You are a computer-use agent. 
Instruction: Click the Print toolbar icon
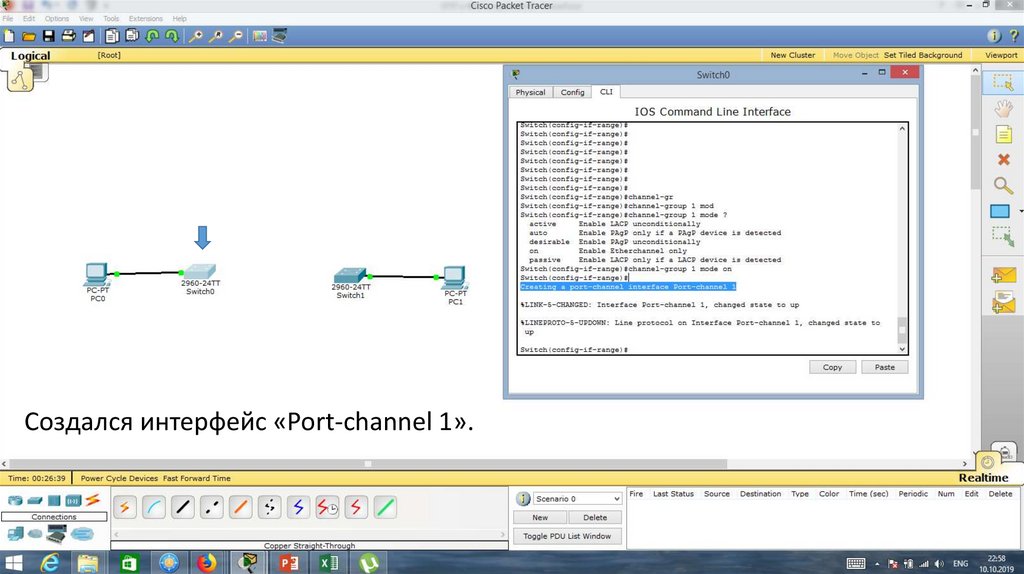coord(68,36)
